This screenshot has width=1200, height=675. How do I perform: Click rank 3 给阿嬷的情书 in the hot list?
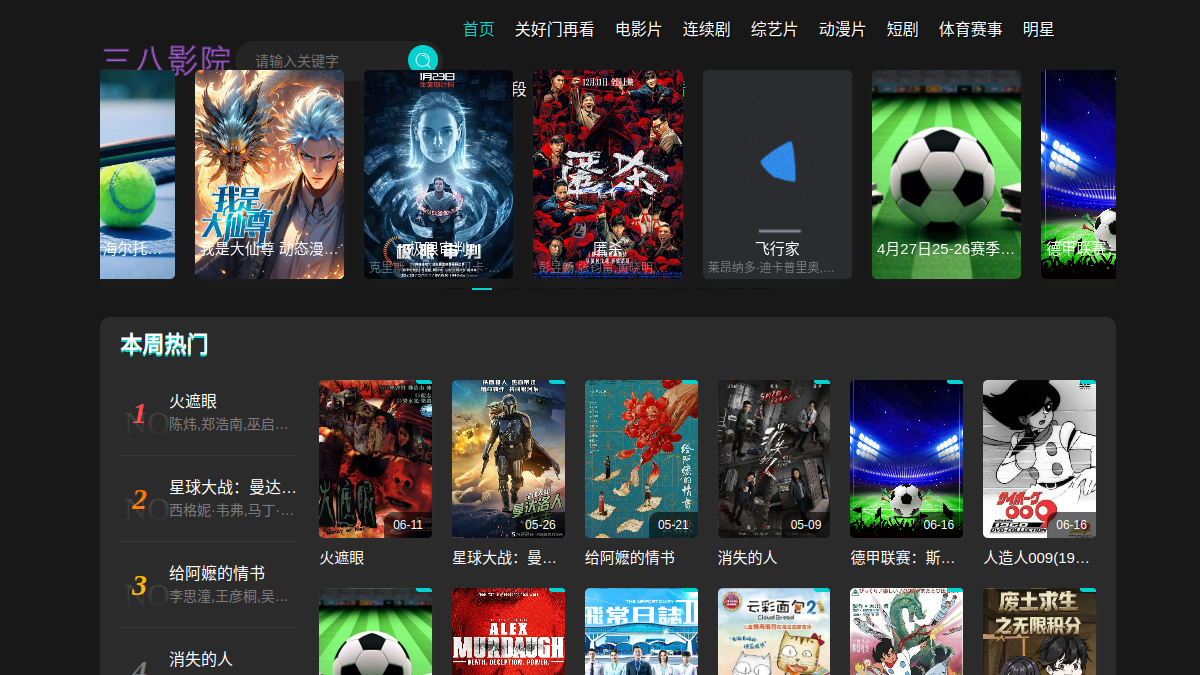click(x=210, y=584)
